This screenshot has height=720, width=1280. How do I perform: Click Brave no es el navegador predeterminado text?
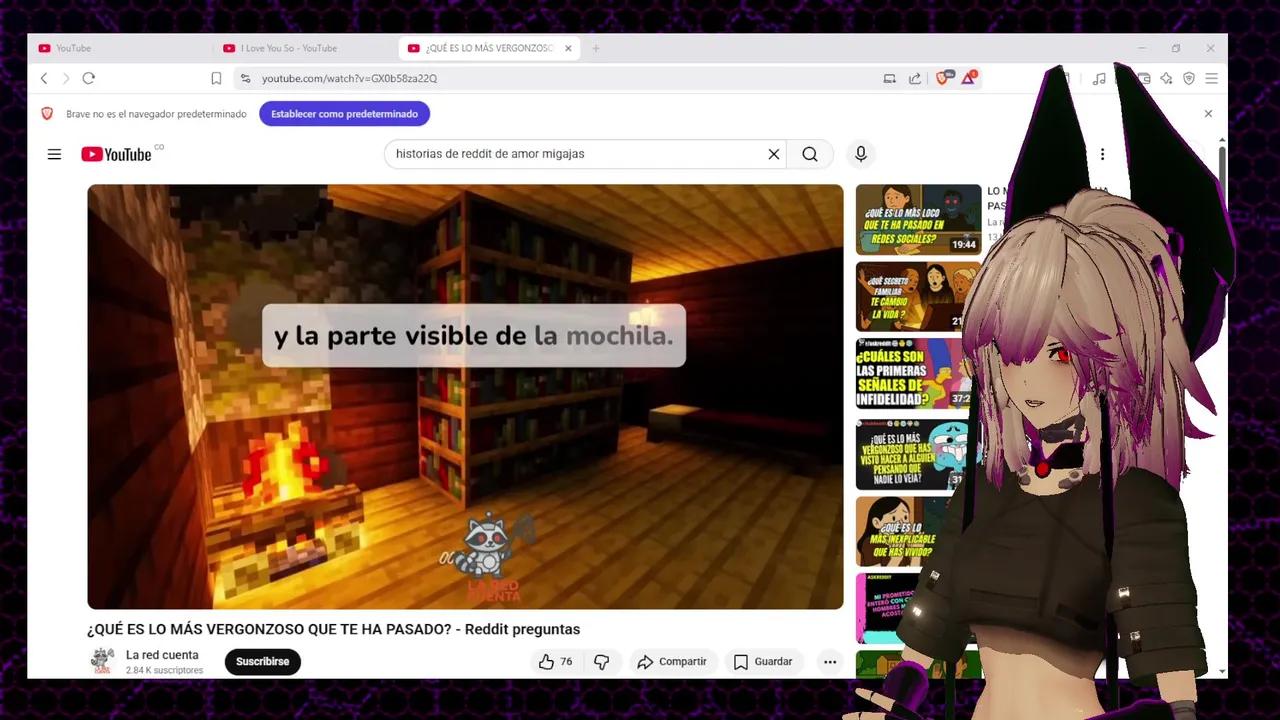pos(156,114)
